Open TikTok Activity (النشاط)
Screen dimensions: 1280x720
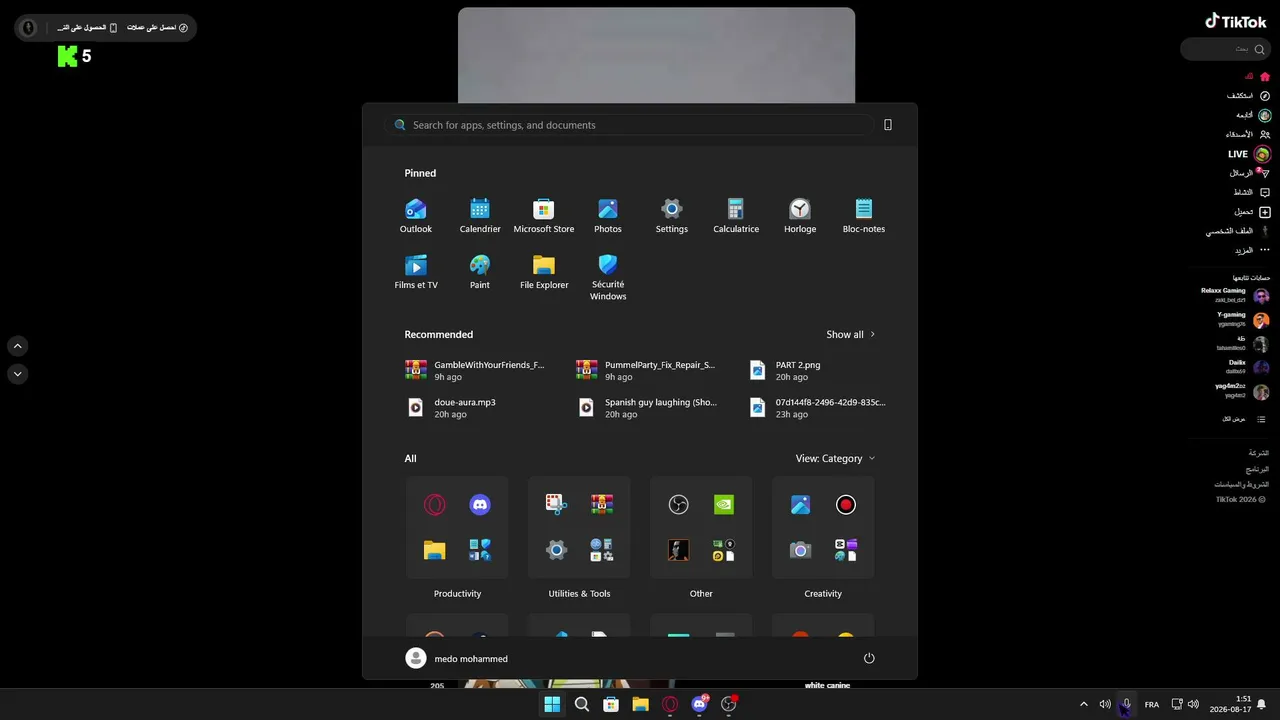(1252, 192)
